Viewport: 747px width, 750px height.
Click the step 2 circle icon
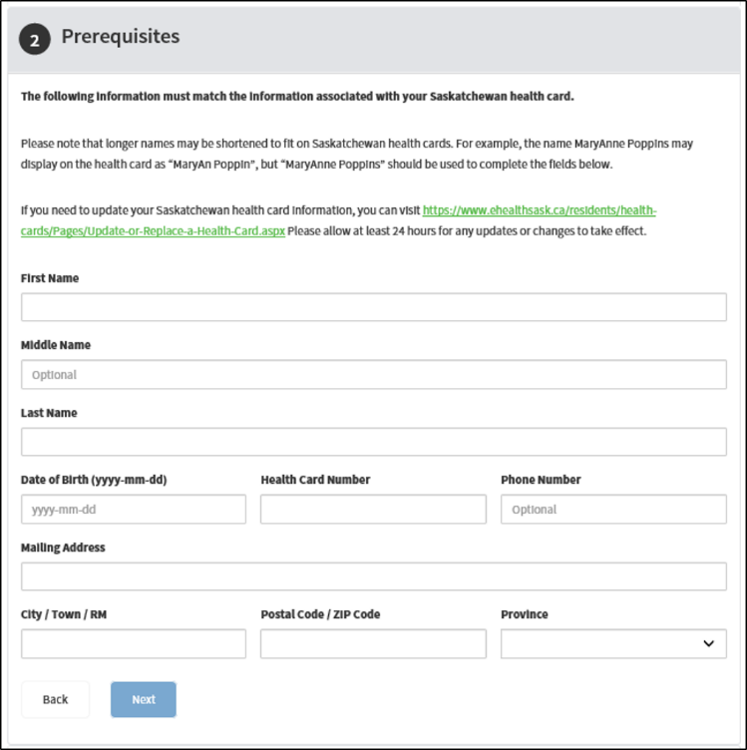pos(34,39)
